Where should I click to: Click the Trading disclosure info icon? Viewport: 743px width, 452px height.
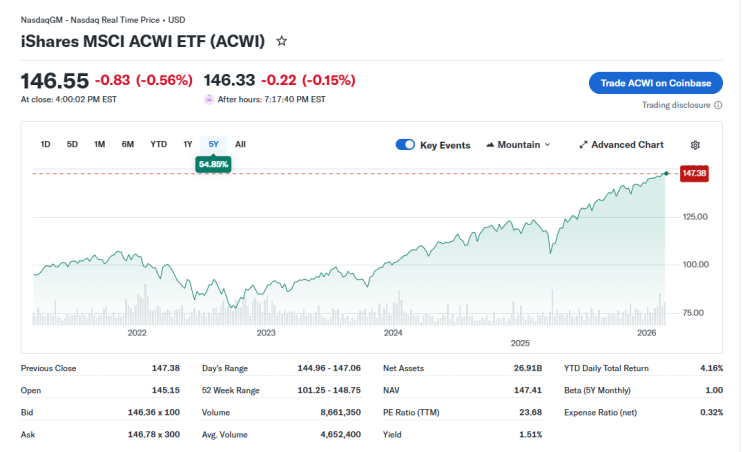pyautogui.click(x=718, y=105)
